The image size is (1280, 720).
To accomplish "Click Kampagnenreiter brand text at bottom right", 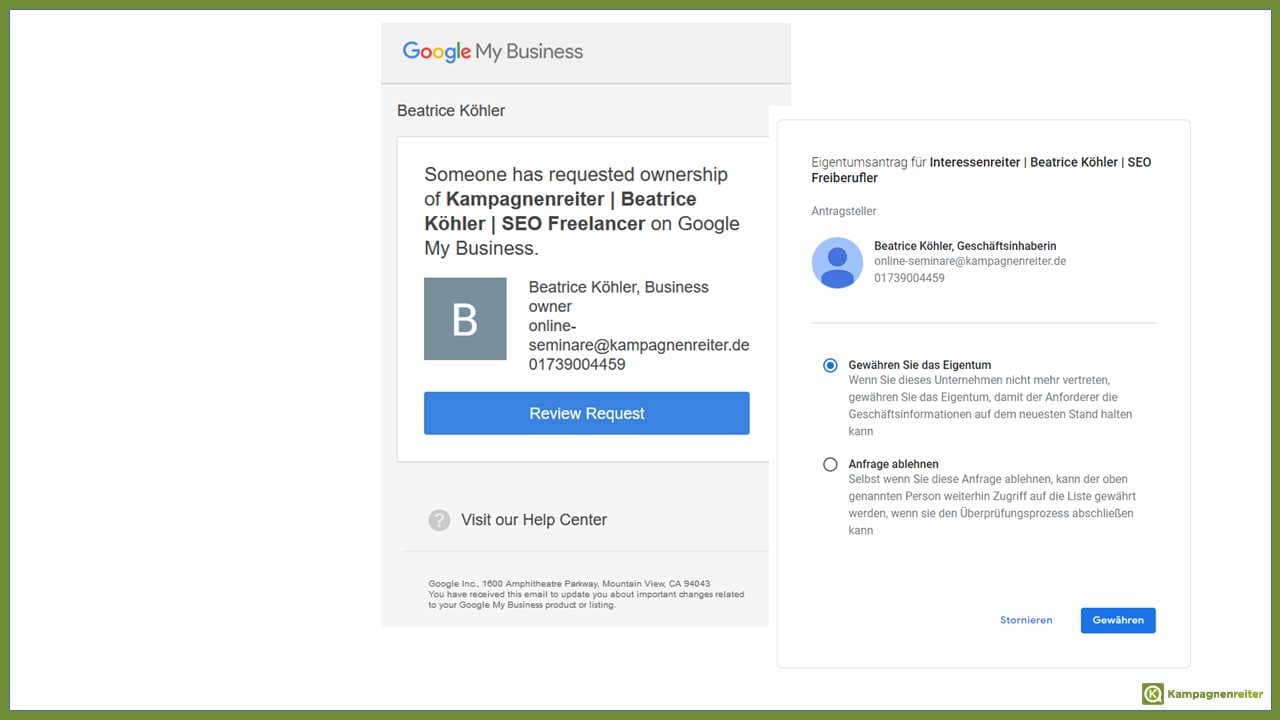I will pos(1215,694).
